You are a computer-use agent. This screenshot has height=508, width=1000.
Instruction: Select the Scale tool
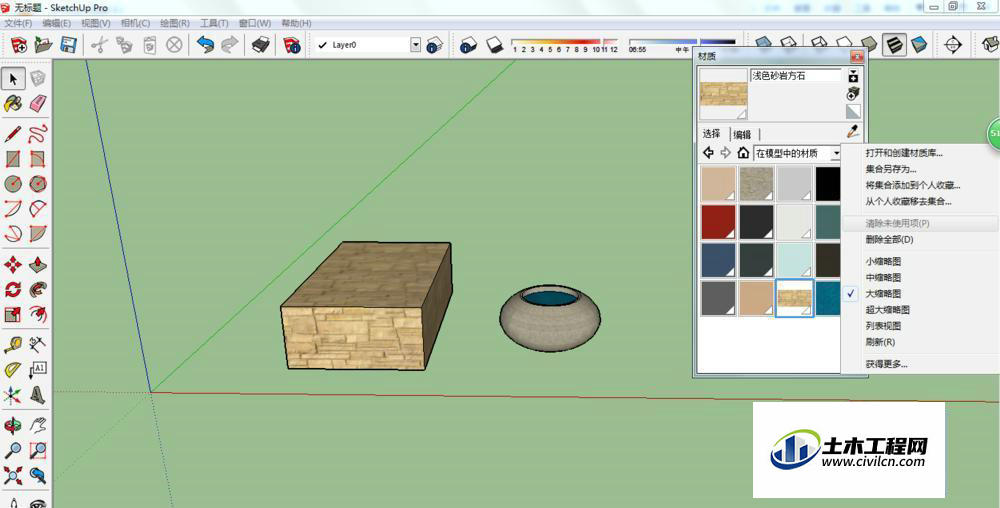[13, 314]
